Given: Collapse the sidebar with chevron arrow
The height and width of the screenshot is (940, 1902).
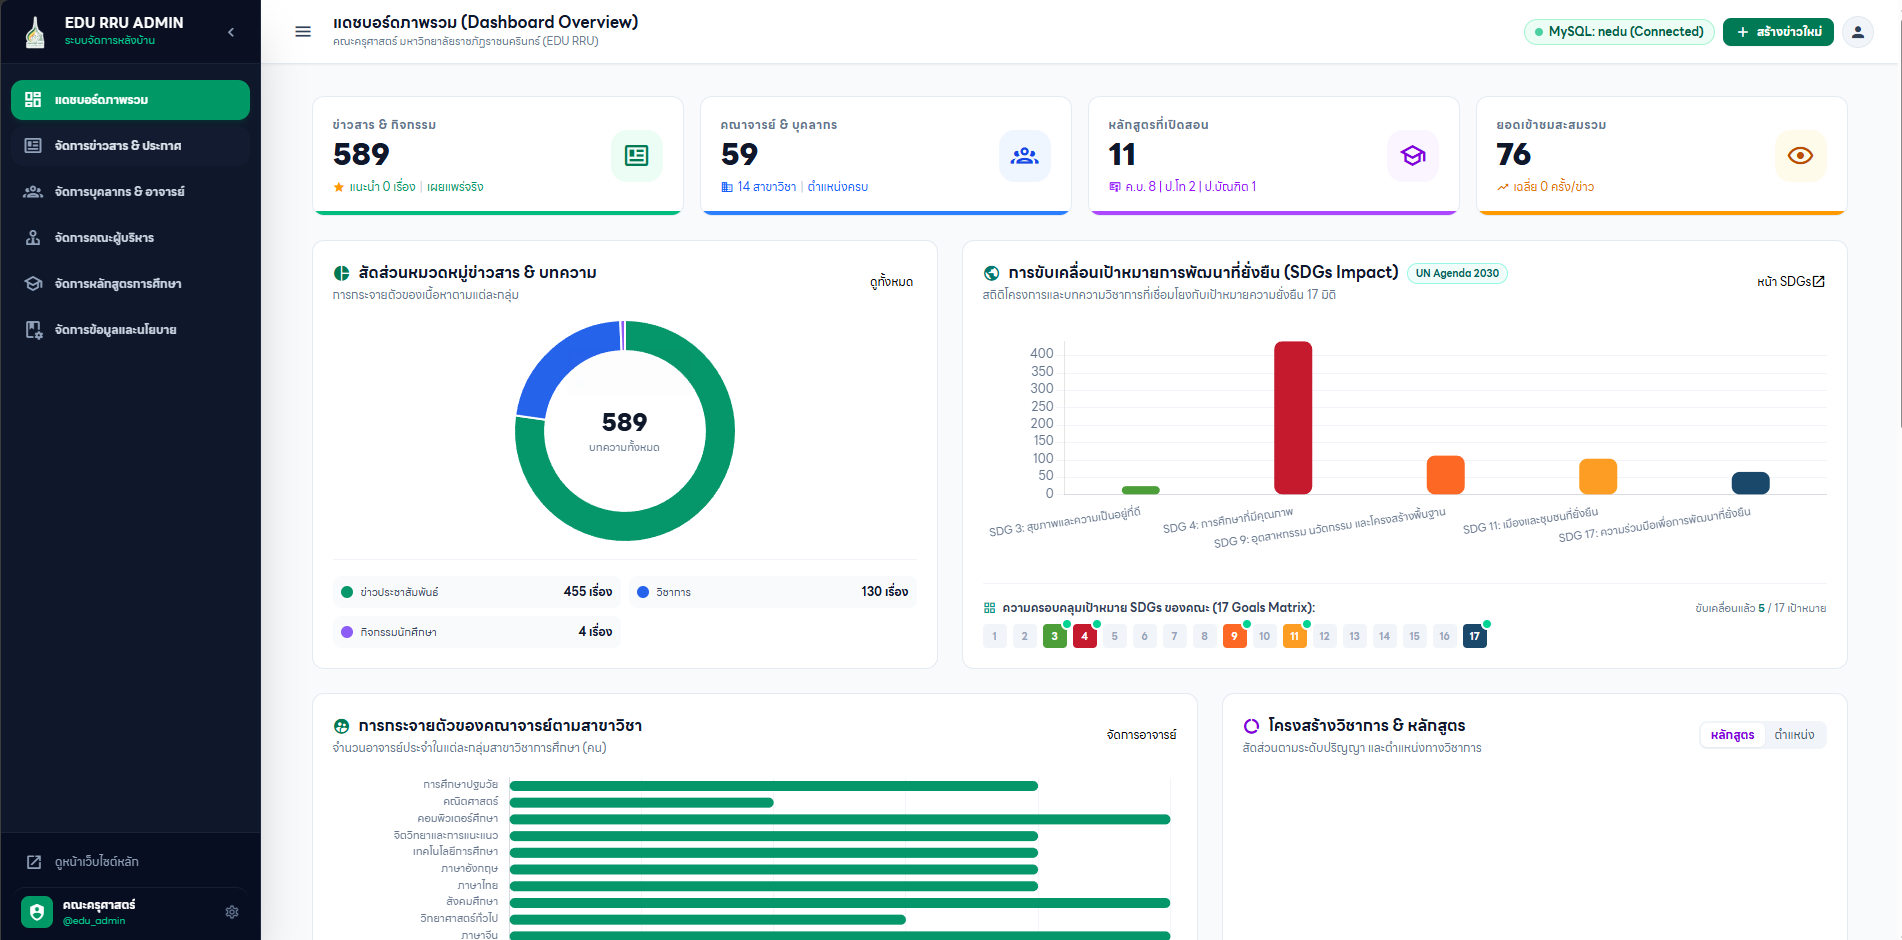Looking at the screenshot, I should [x=231, y=32].
